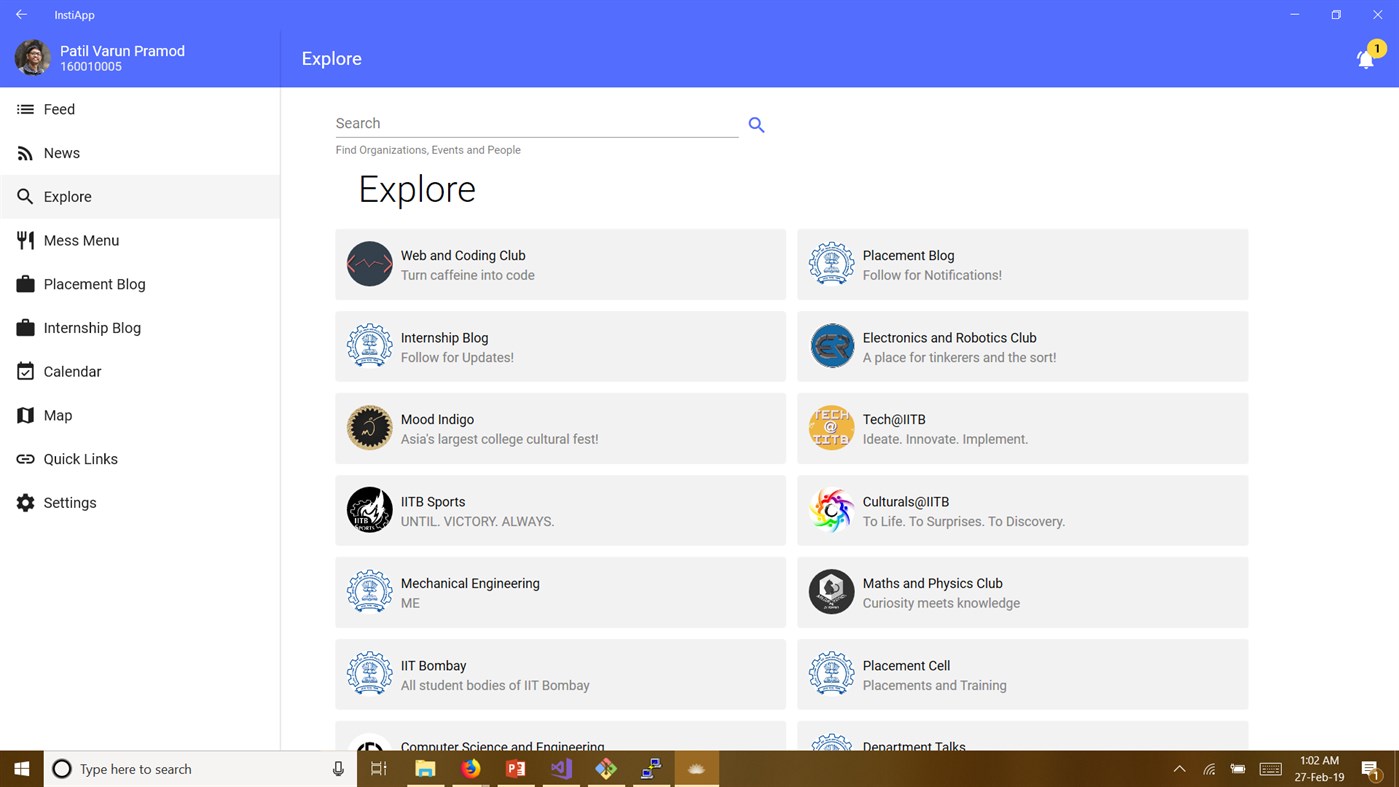
Task: Open Placement Blog from the sidebar
Action: (x=93, y=284)
